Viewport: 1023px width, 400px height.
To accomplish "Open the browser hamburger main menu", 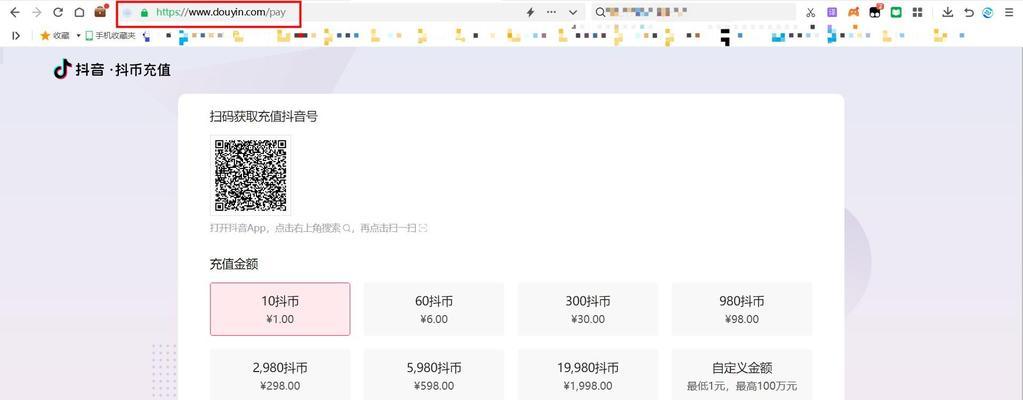I will [1009, 12].
